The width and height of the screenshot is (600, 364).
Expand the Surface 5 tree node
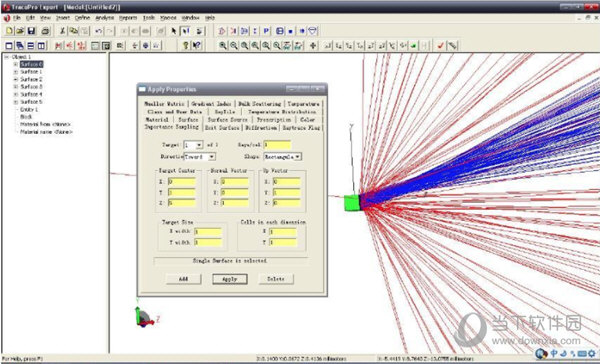point(16,102)
